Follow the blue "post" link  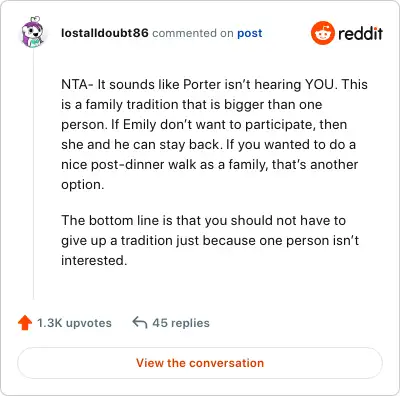(250, 33)
